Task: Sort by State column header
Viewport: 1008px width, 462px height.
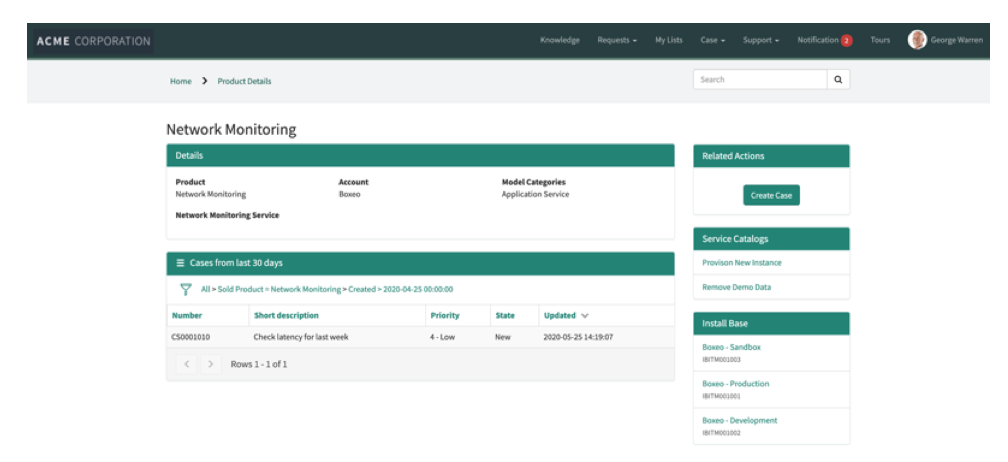Action: coord(505,315)
